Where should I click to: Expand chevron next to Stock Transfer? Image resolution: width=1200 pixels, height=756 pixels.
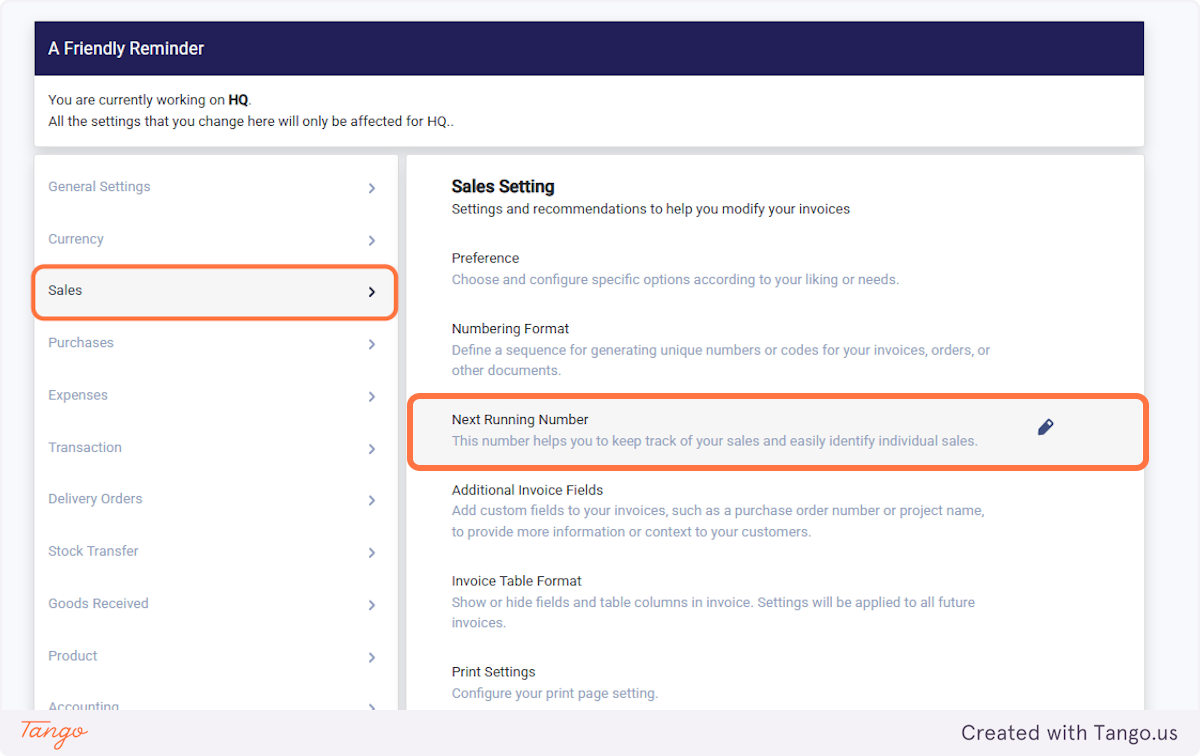tap(371, 552)
